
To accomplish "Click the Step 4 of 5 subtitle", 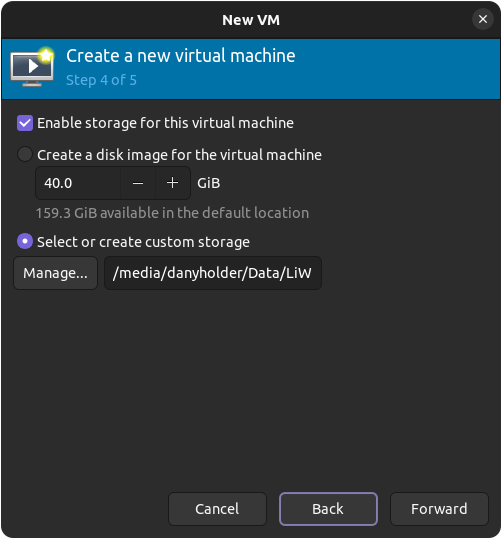I will click(x=101, y=80).
